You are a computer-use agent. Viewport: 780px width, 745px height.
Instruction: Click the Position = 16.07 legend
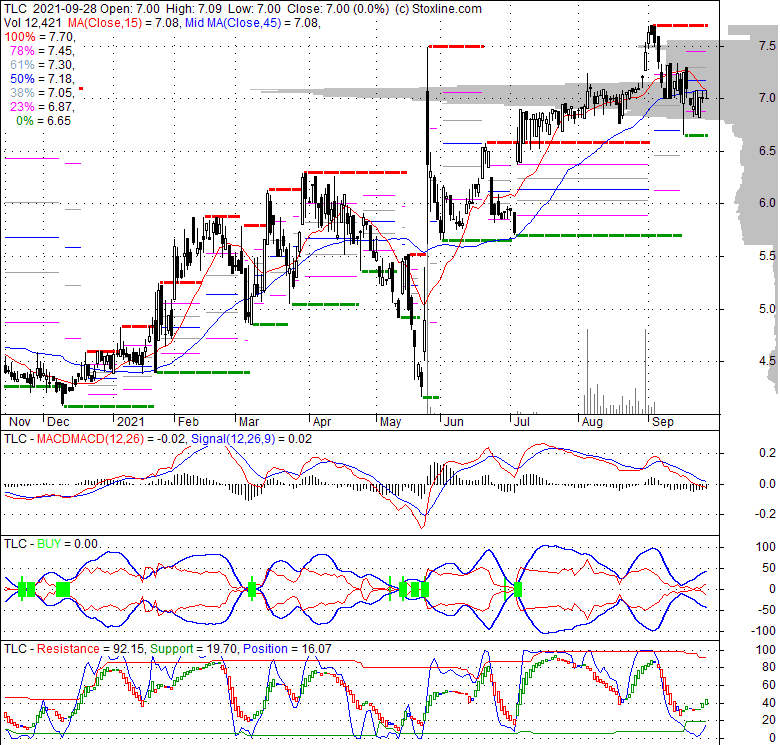[x=287, y=649]
